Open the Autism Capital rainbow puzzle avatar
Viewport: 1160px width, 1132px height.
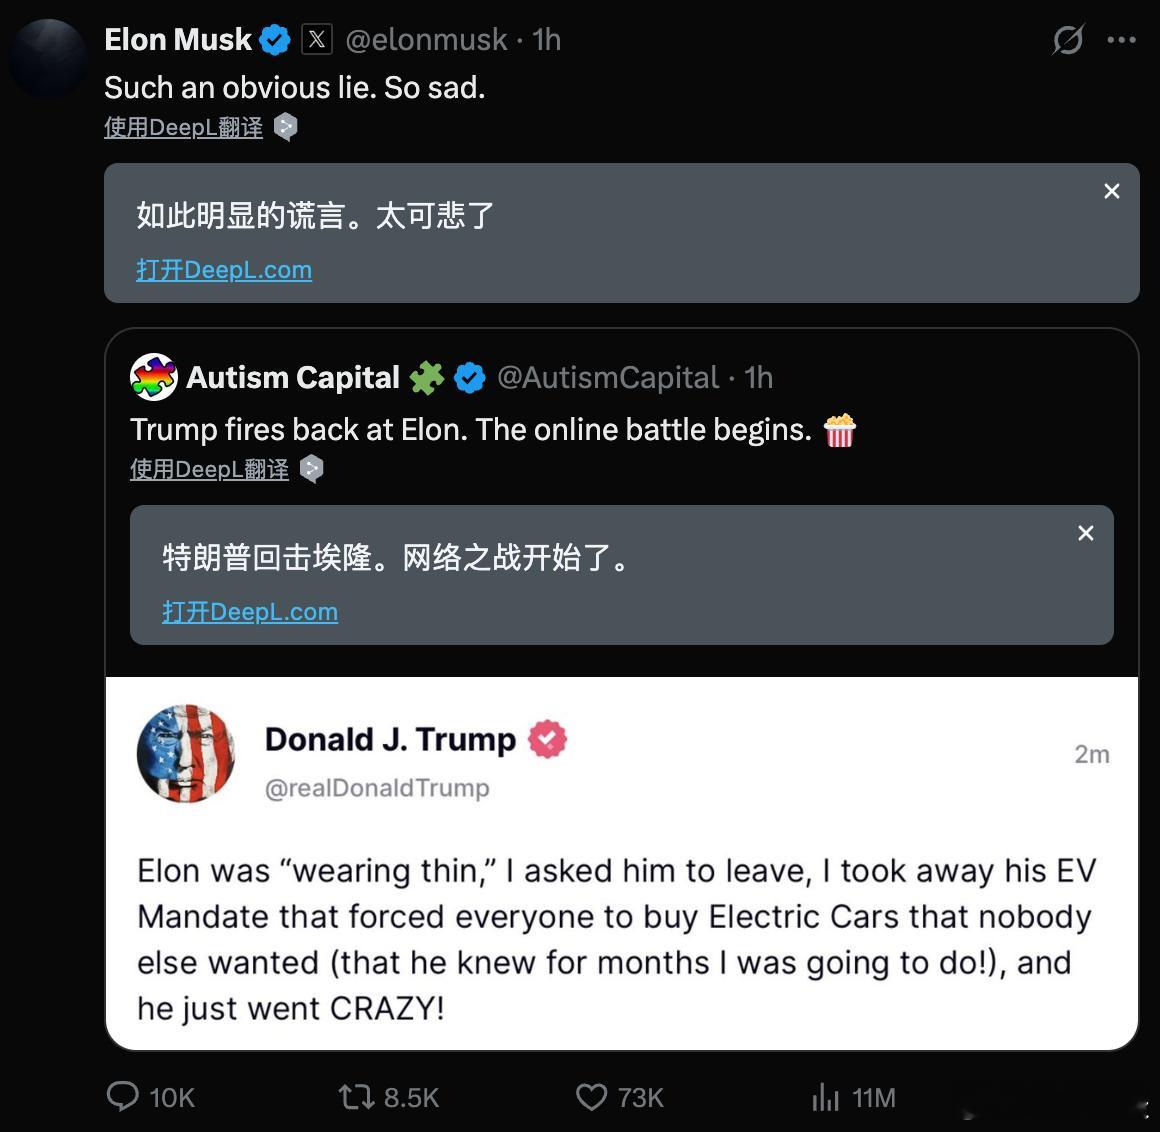(154, 377)
